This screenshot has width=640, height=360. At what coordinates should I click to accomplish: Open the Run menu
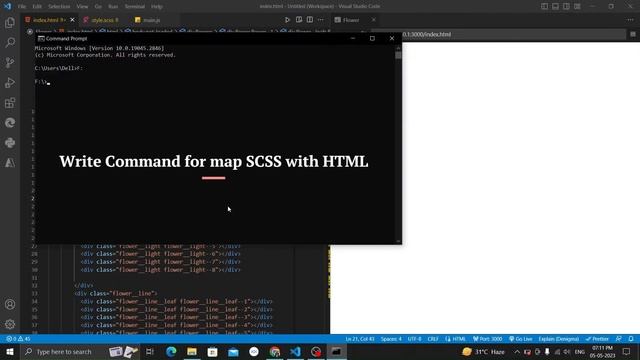(x=113, y=7)
